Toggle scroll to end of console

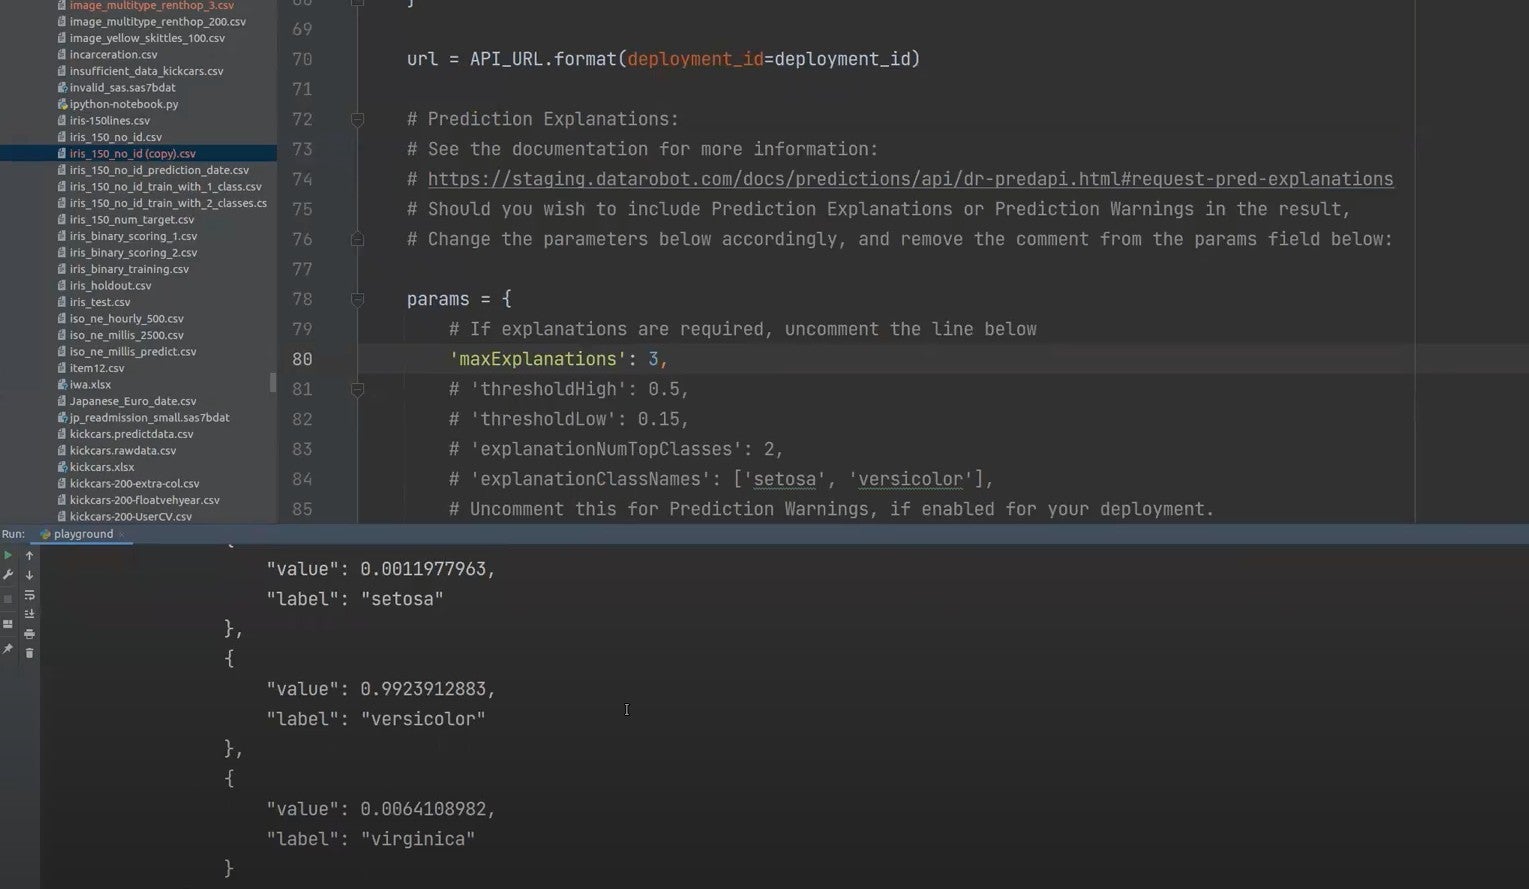pyautogui.click(x=29, y=614)
